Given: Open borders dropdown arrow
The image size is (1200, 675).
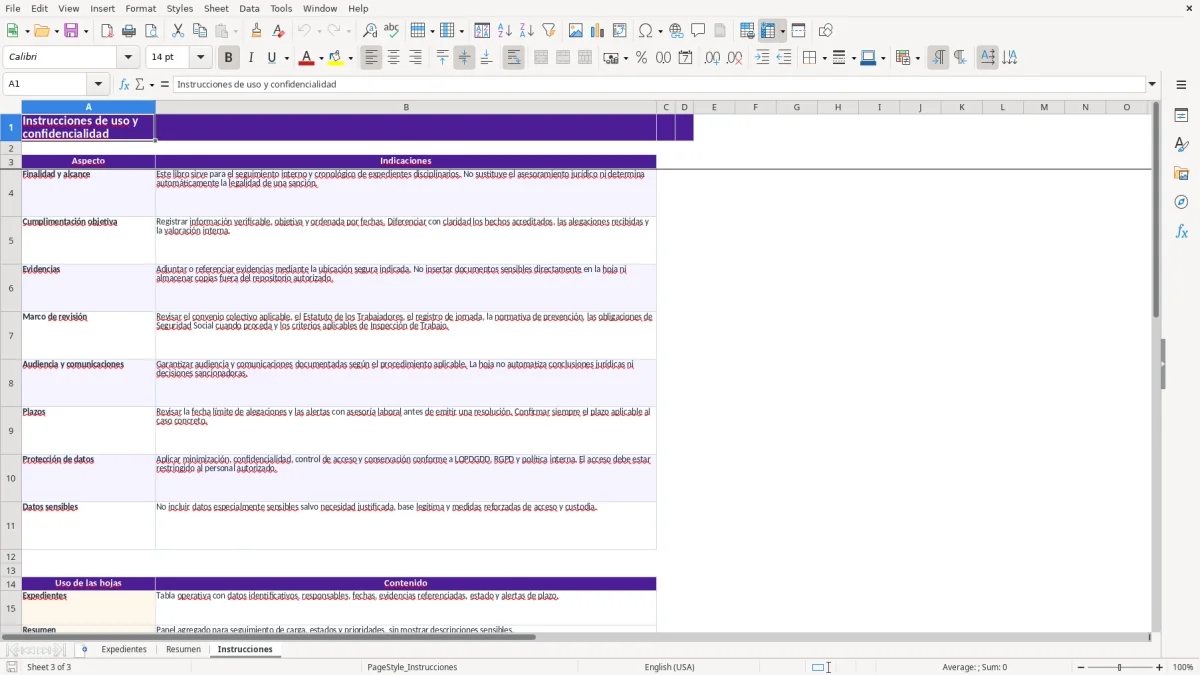Looking at the screenshot, I should coord(823,58).
